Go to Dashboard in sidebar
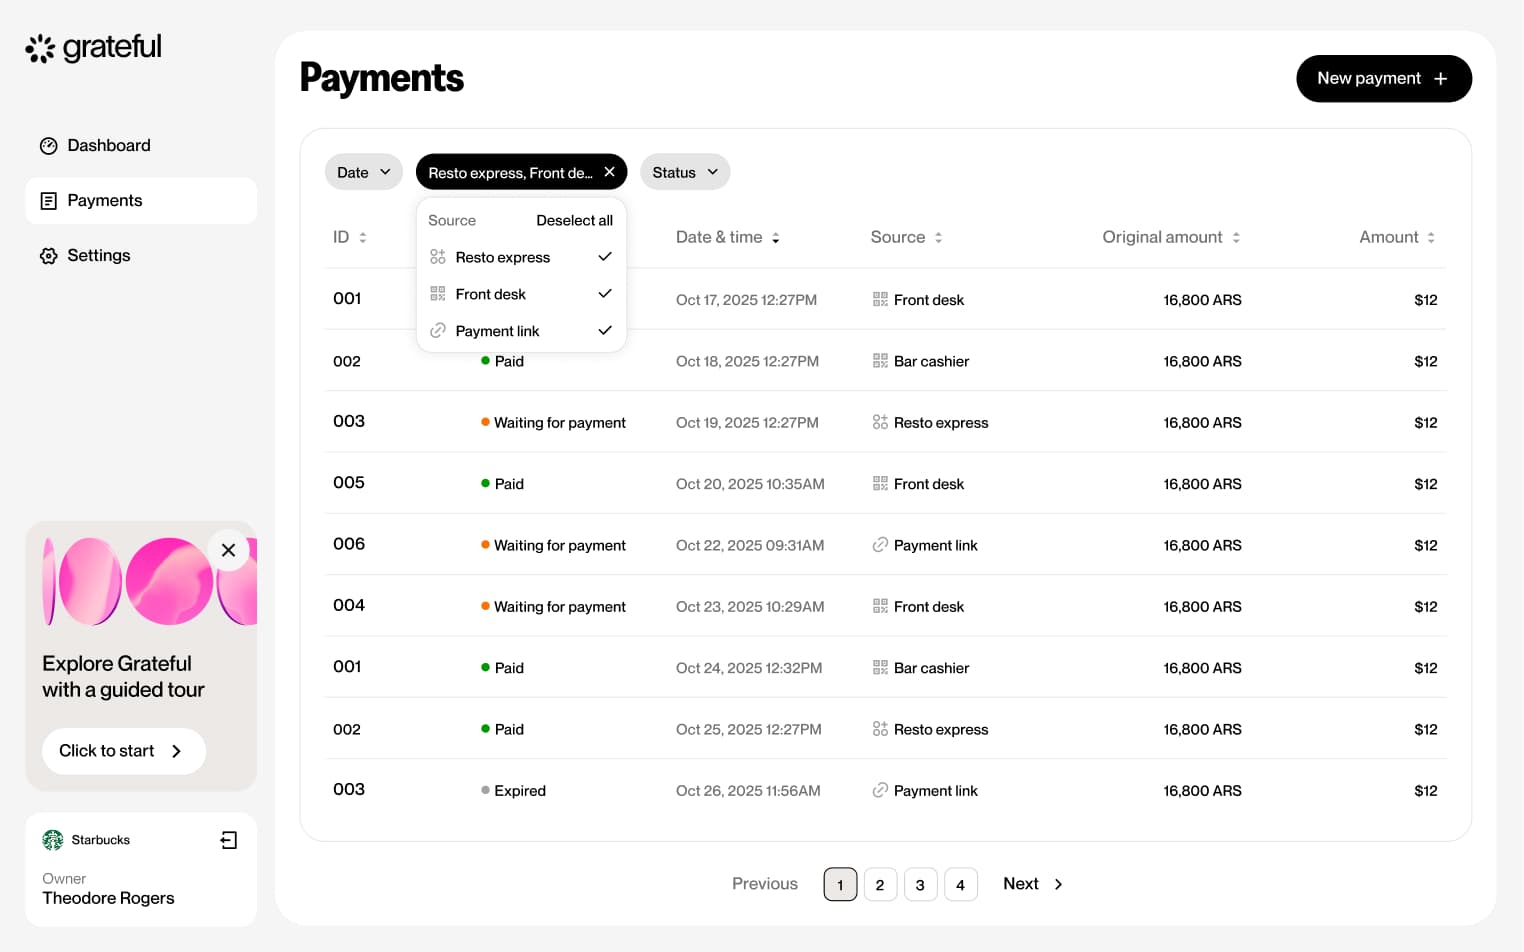 [x=108, y=146]
